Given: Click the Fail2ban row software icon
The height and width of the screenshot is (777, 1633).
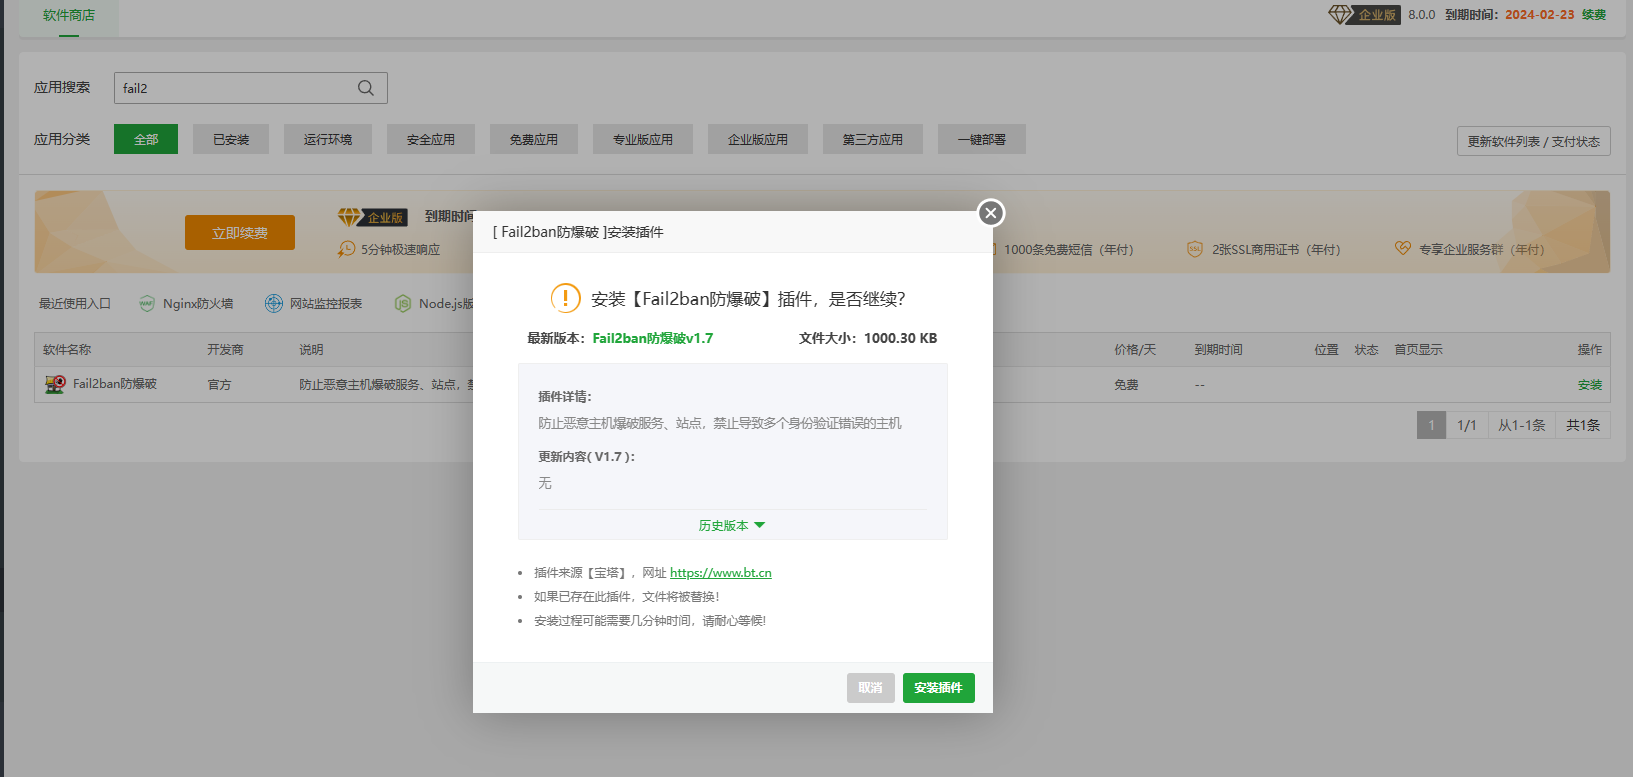Looking at the screenshot, I should pos(55,384).
